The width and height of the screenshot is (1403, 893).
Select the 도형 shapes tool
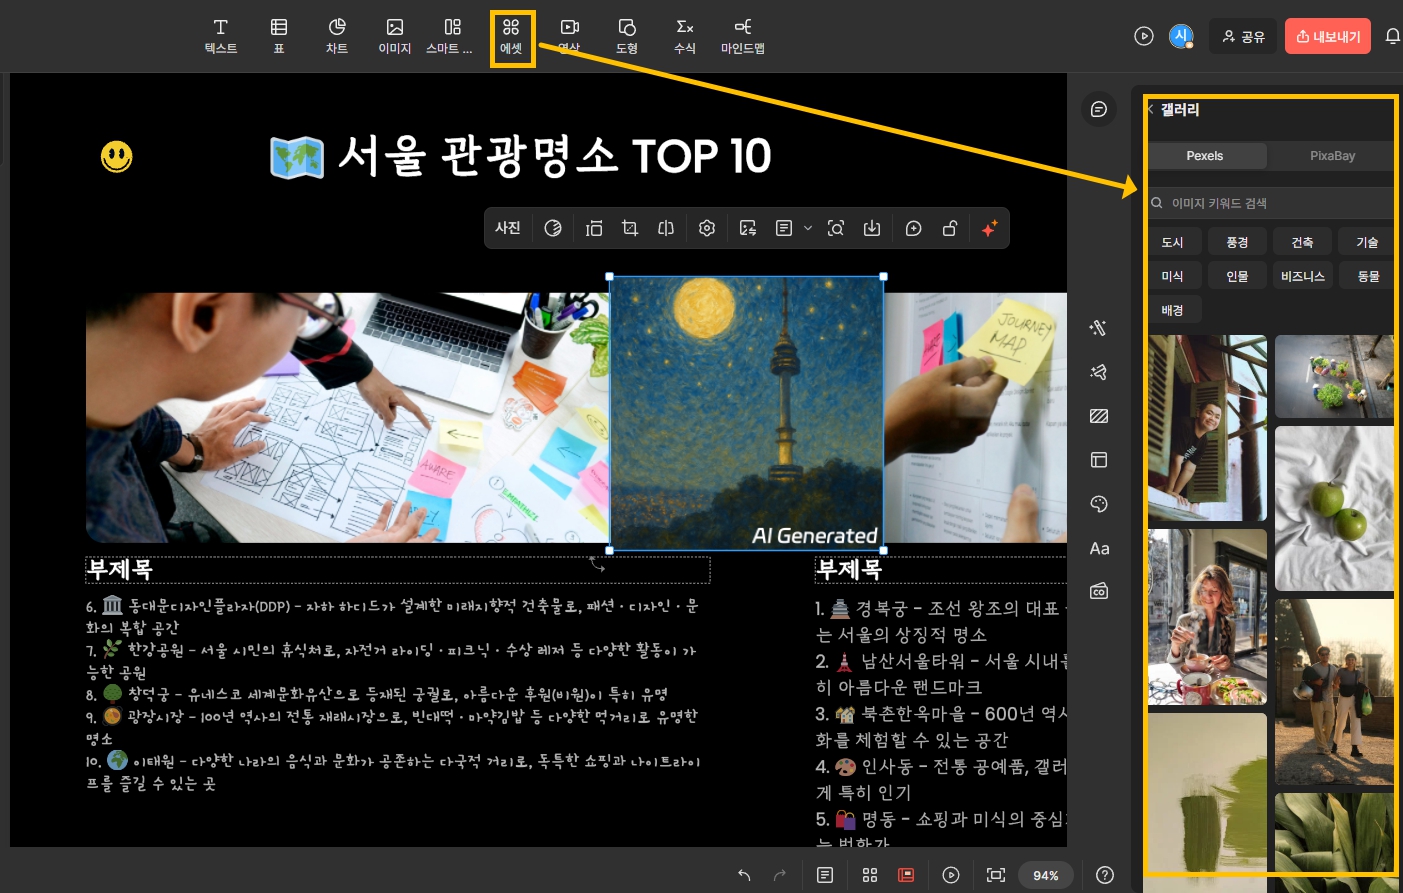(627, 36)
